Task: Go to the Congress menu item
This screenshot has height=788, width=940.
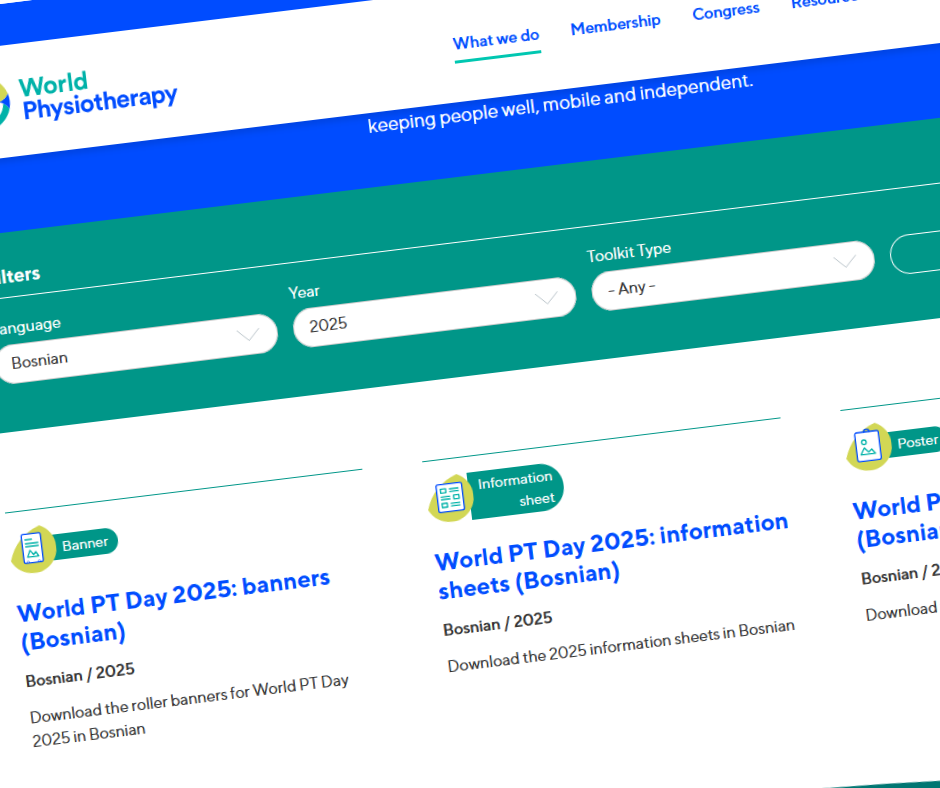Action: [725, 11]
